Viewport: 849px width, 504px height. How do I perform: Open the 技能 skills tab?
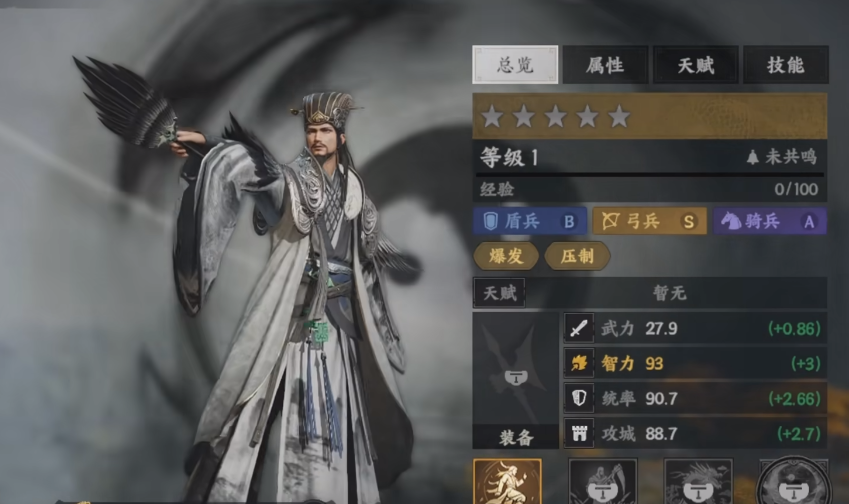point(786,65)
